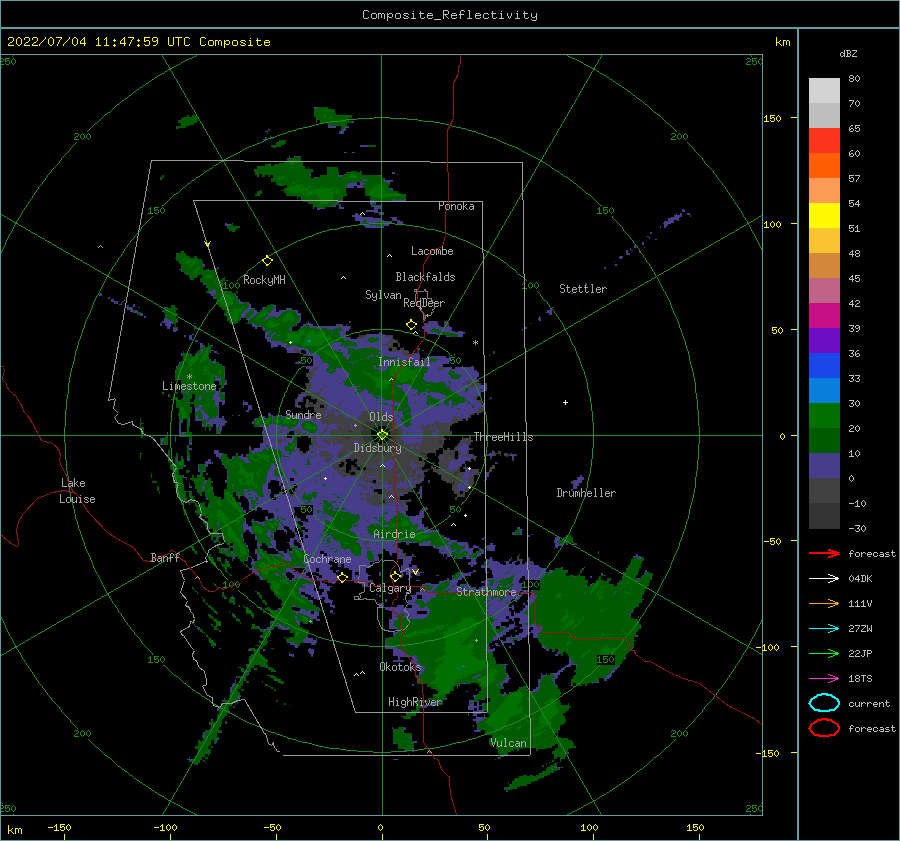Click the Lake Louise label
The width and height of the screenshot is (900, 841).
(77, 491)
